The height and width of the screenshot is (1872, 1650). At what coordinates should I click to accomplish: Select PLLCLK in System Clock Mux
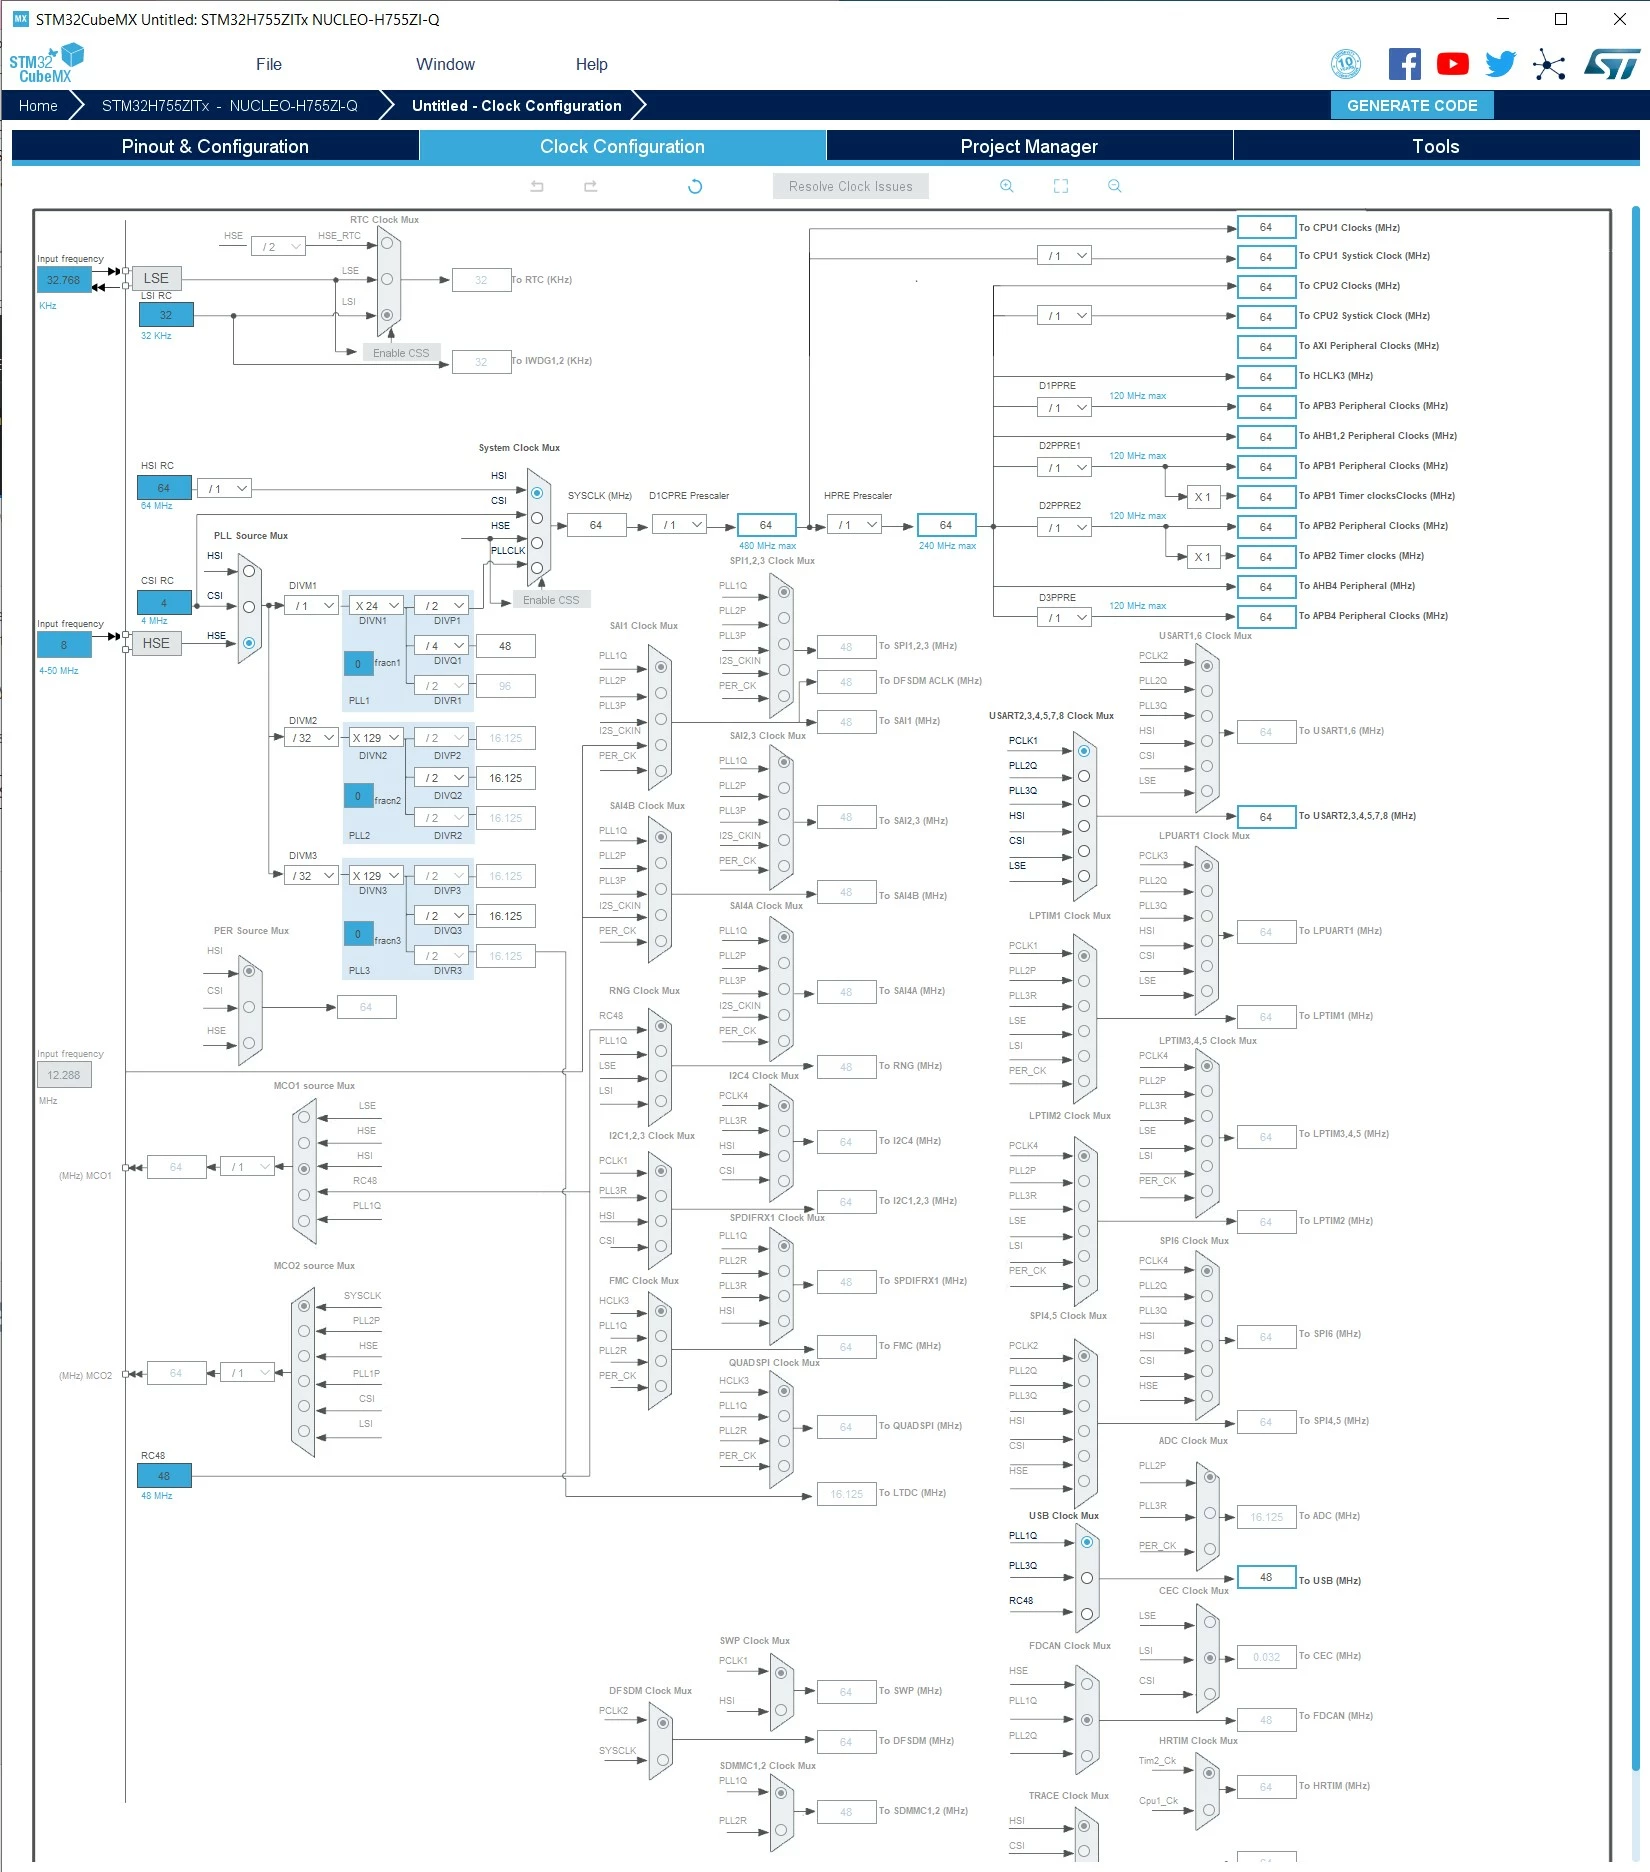coord(537,567)
